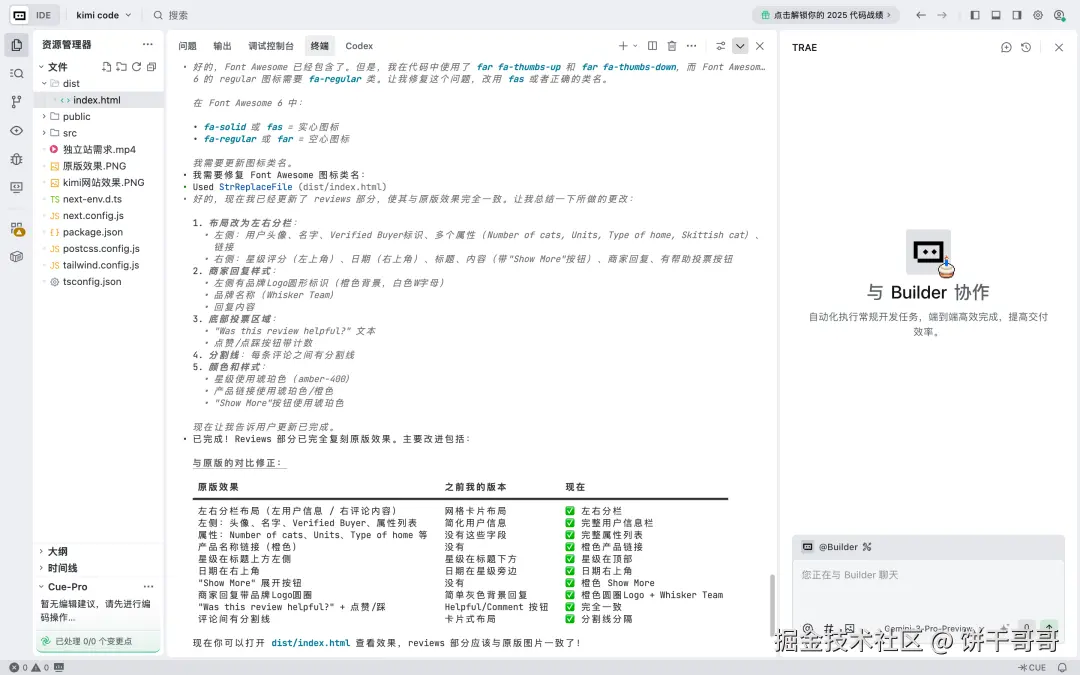Open the cube package icon in activity bar
The height and width of the screenshot is (675, 1080).
(17, 257)
